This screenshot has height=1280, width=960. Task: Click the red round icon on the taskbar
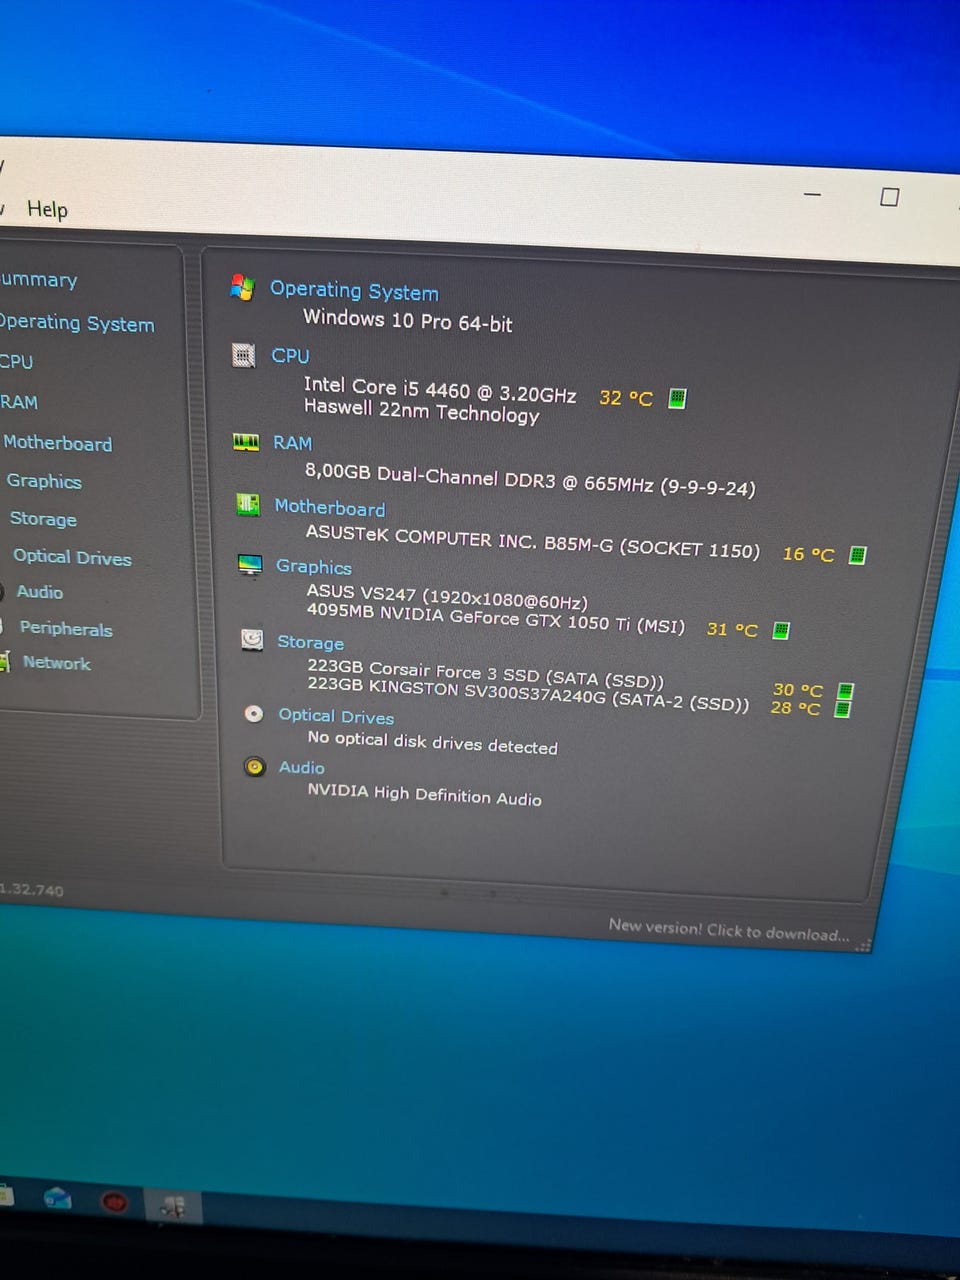[x=114, y=1201]
